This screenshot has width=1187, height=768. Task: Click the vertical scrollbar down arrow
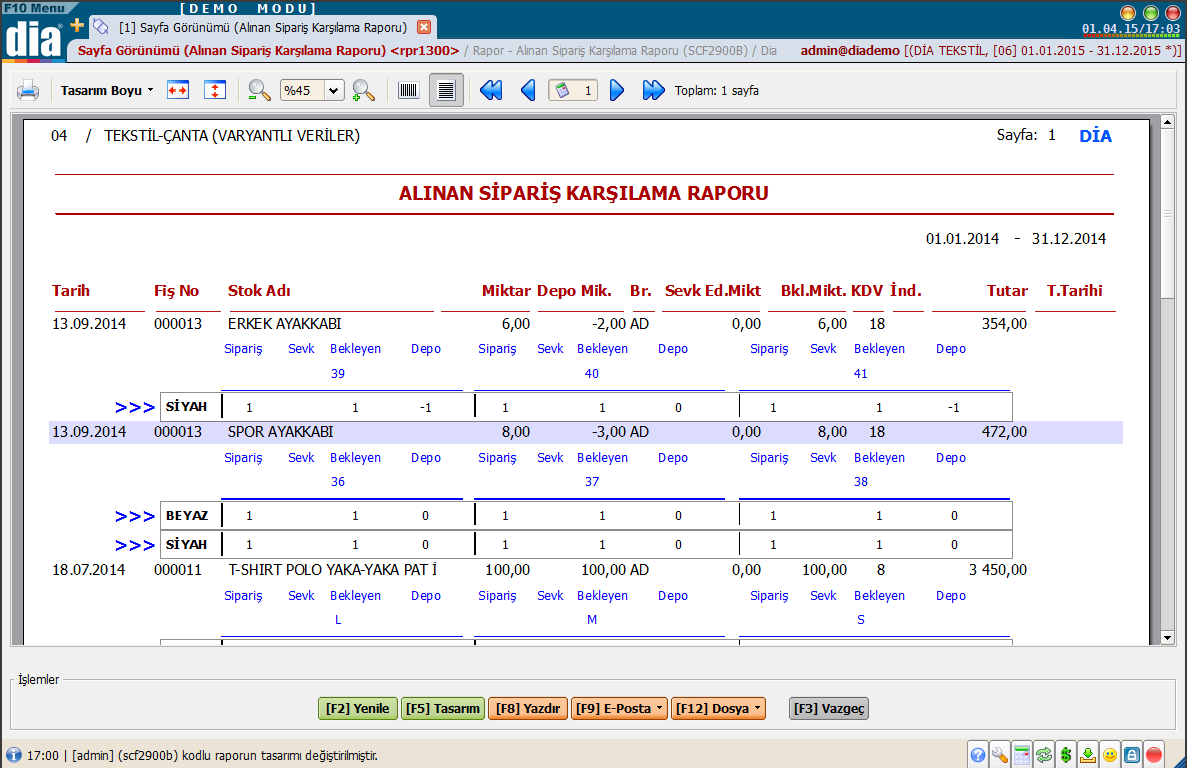click(1167, 638)
